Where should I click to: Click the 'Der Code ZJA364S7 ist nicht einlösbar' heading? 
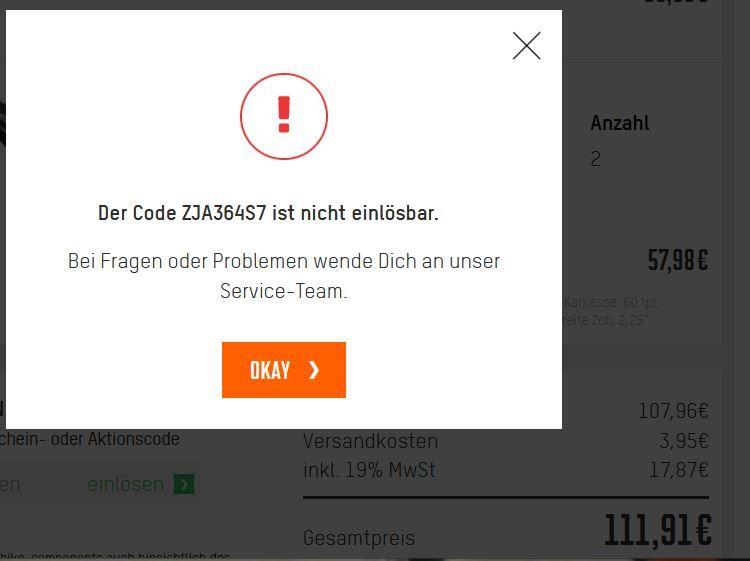(x=268, y=213)
